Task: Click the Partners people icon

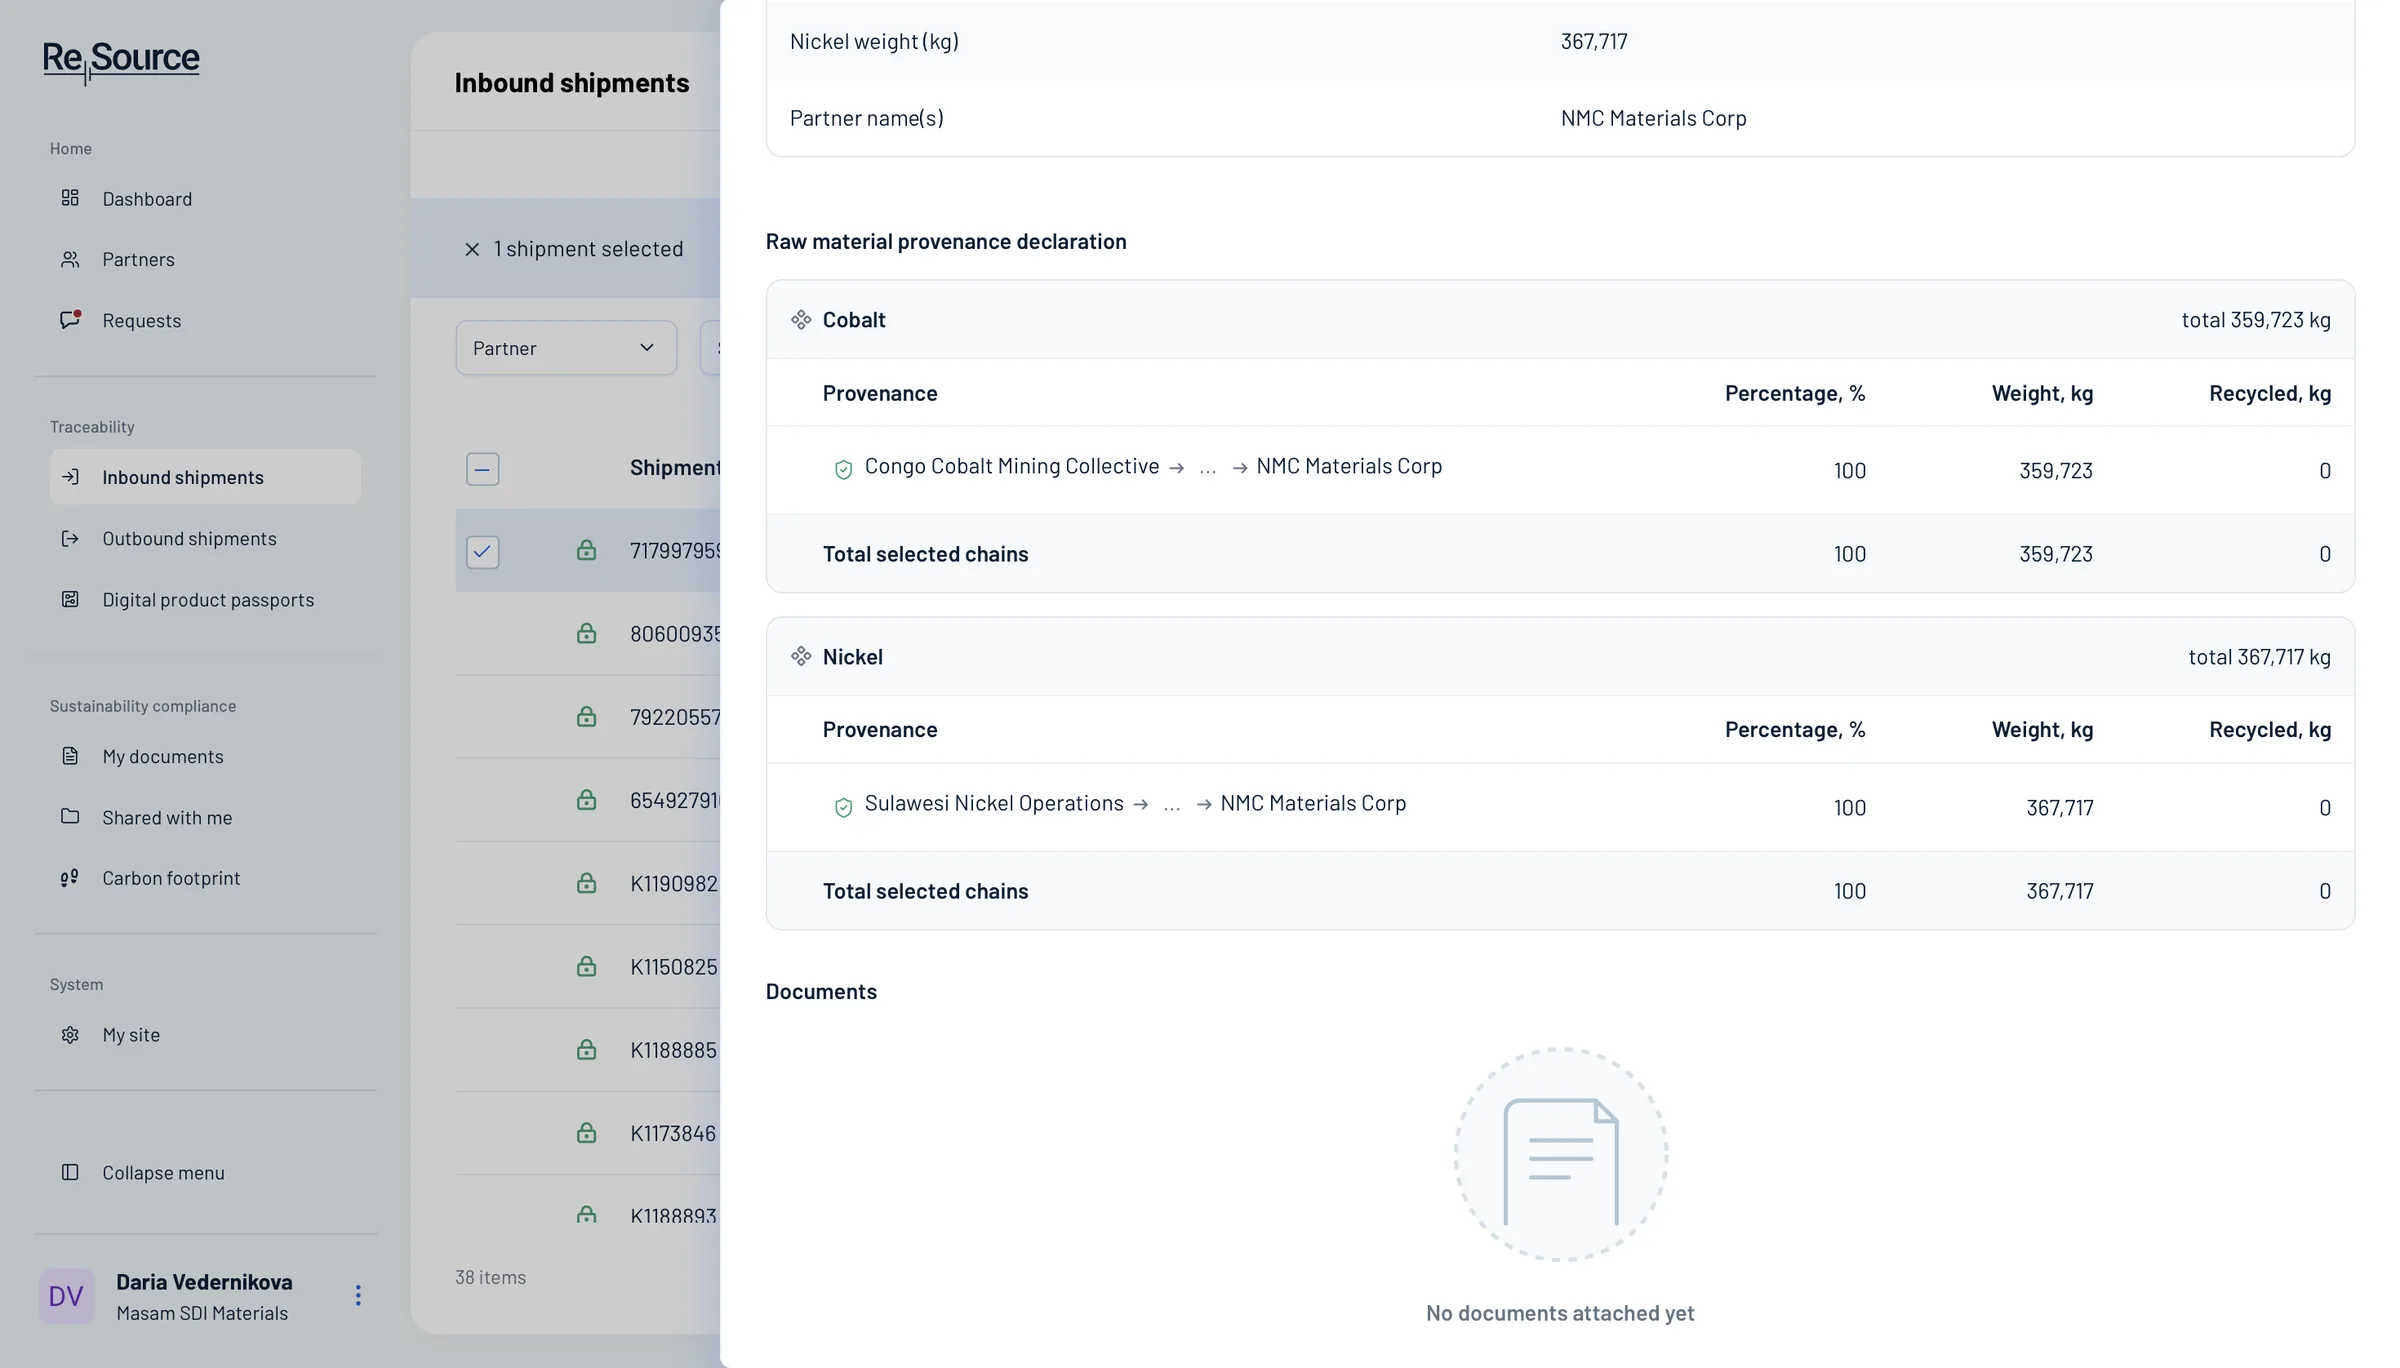Action: click(70, 259)
